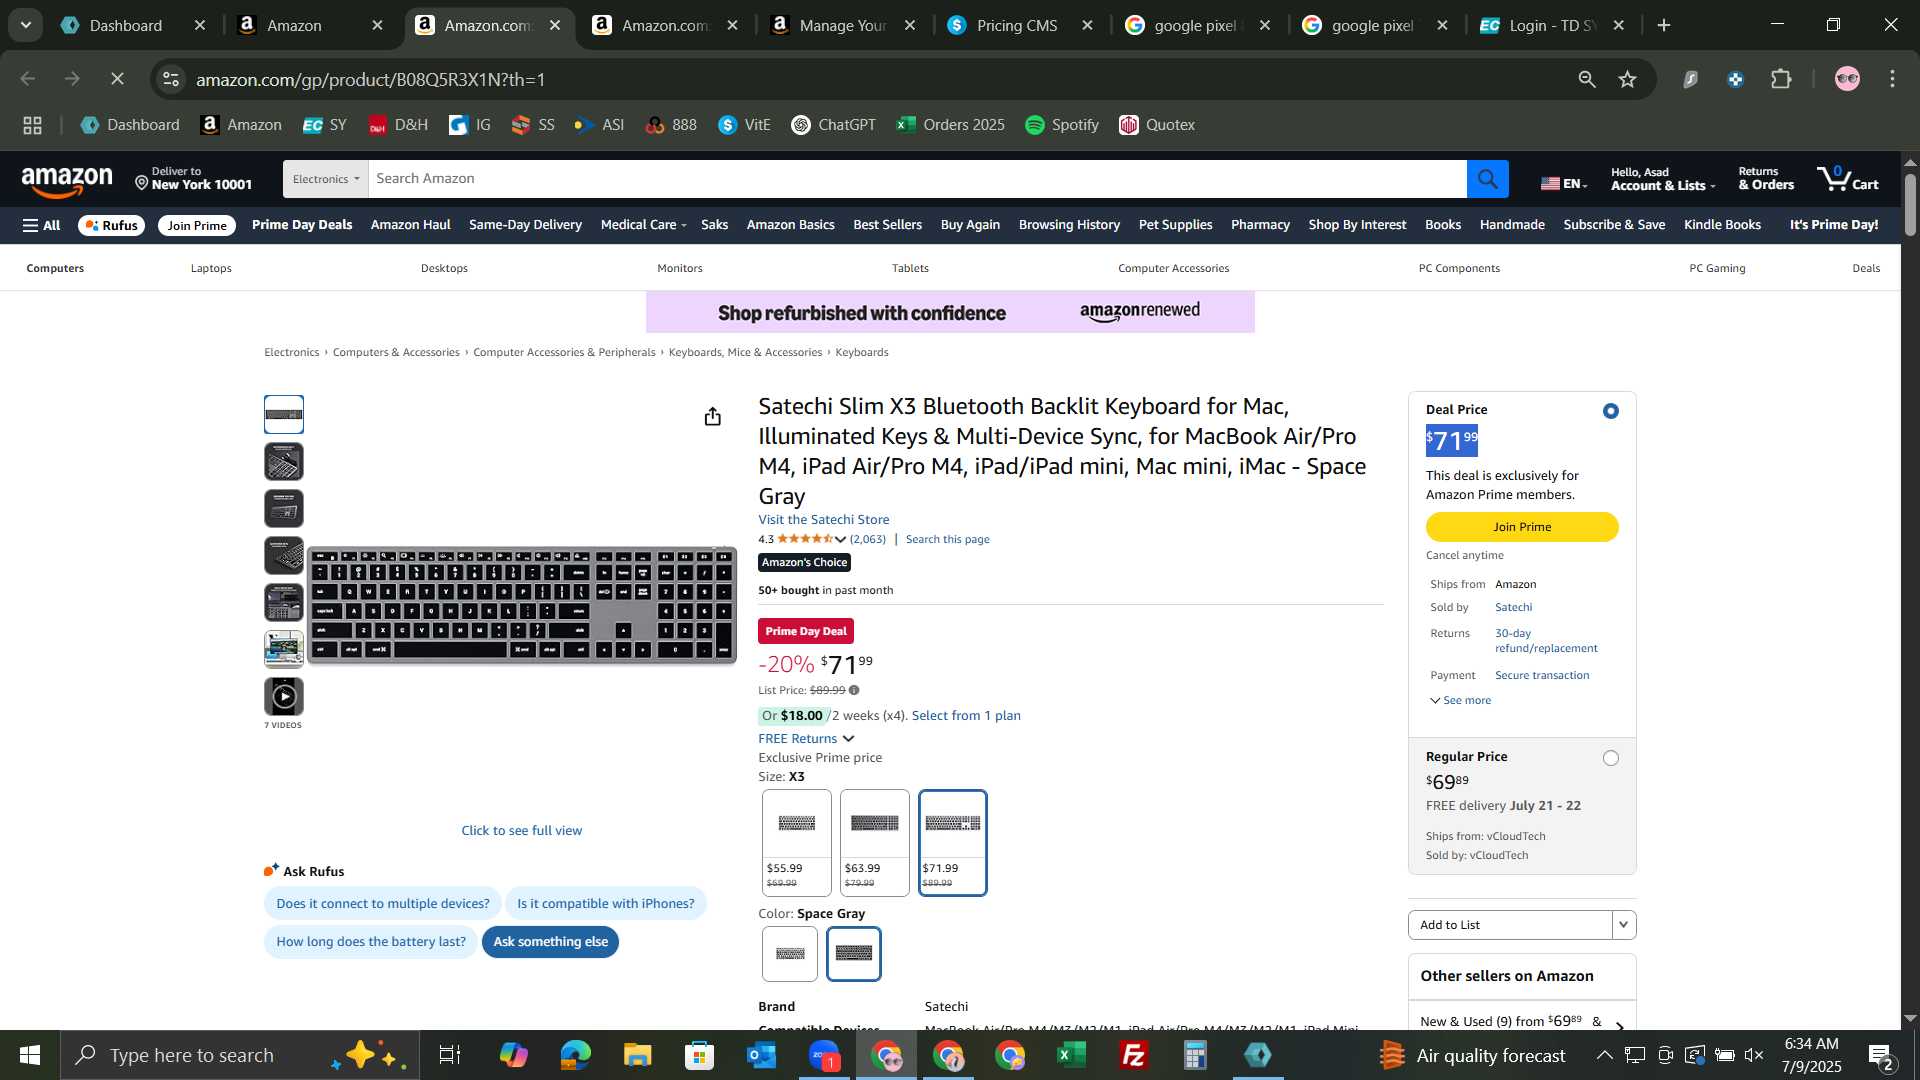Image resolution: width=1920 pixels, height=1080 pixels.
Task: Open Spotify bookmark
Action: 1062,125
